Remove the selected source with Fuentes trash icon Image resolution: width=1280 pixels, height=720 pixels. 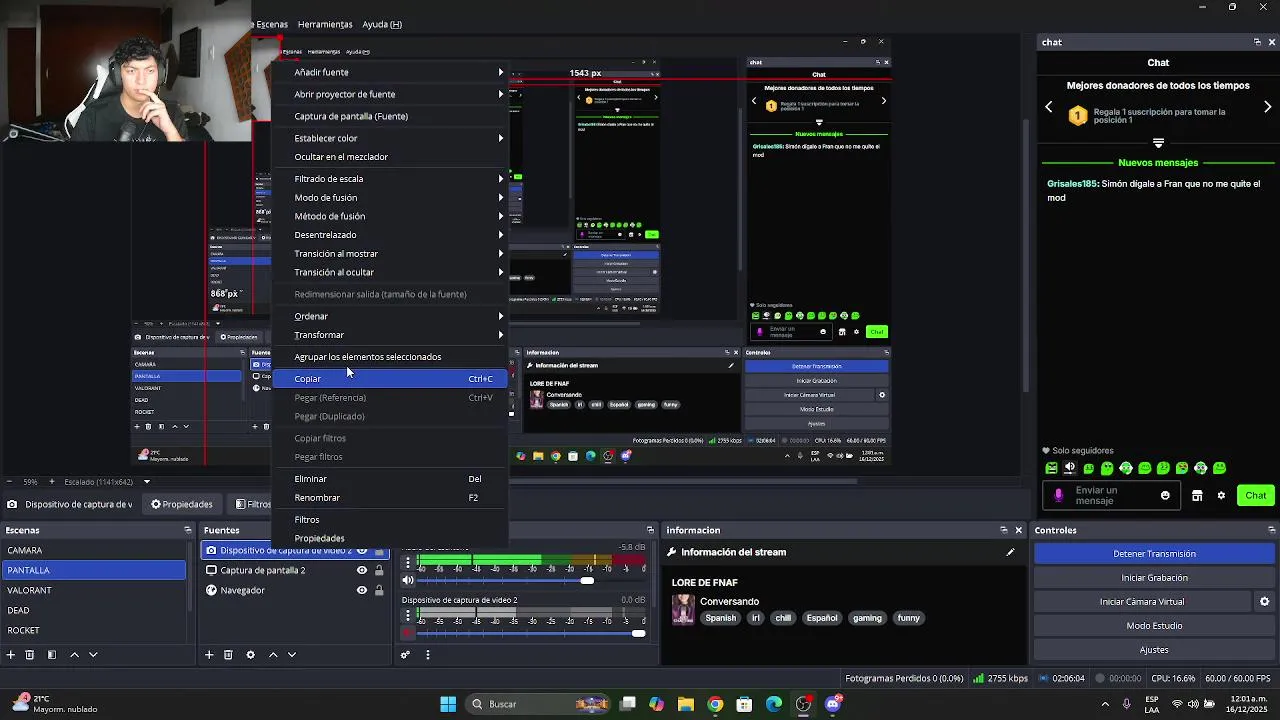pos(228,655)
